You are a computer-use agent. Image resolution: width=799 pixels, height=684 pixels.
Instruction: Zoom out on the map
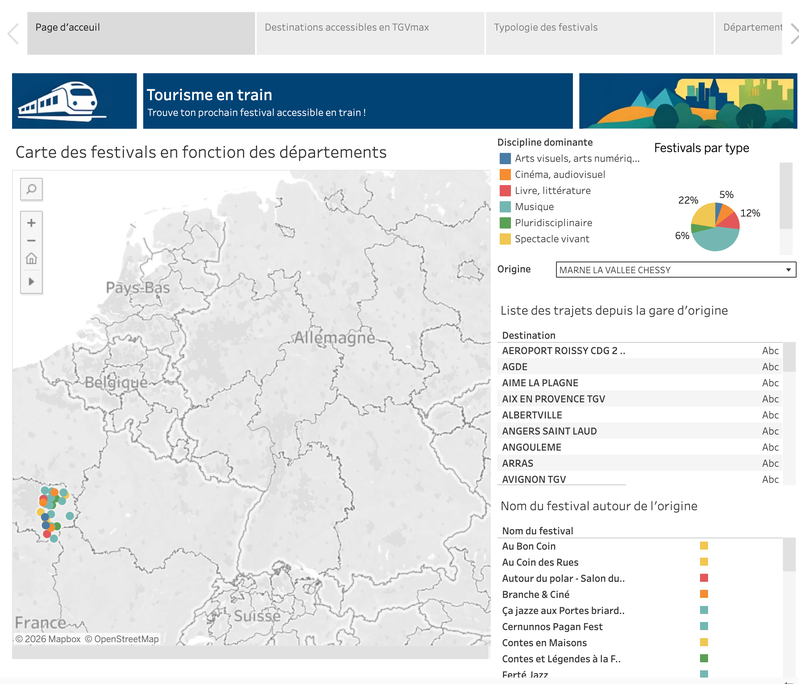coord(31,240)
